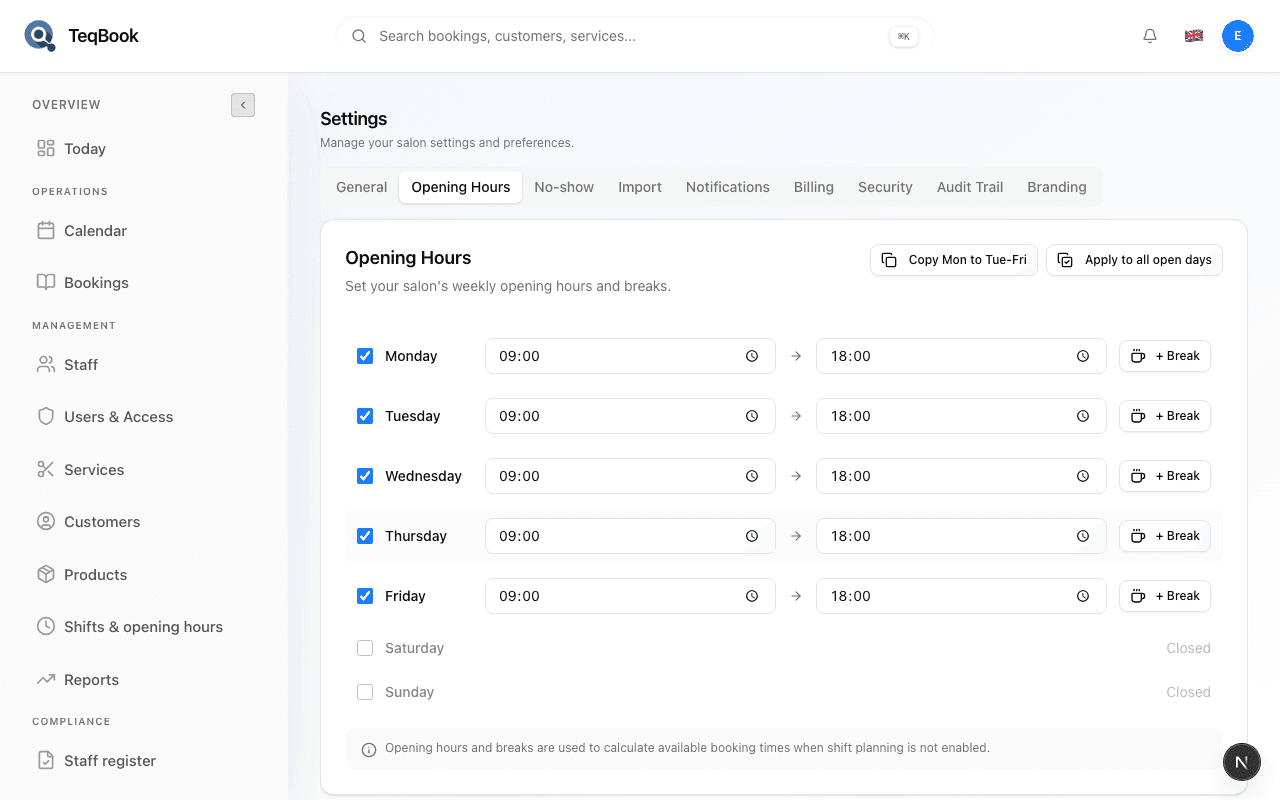Open Wednesday end time clock picker
1280x800 pixels.
(x=1083, y=476)
